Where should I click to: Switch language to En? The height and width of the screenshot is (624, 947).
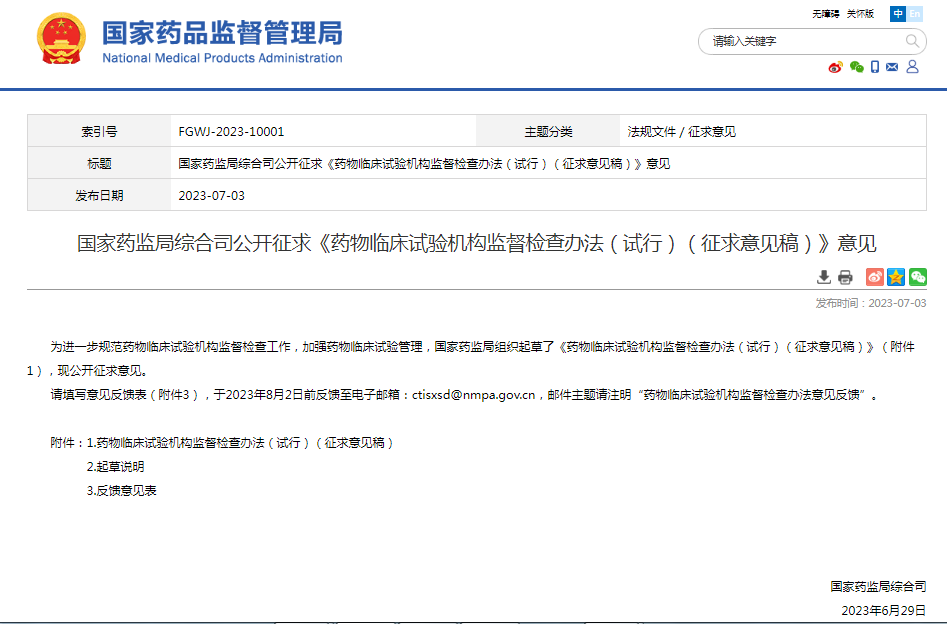pos(915,14)
